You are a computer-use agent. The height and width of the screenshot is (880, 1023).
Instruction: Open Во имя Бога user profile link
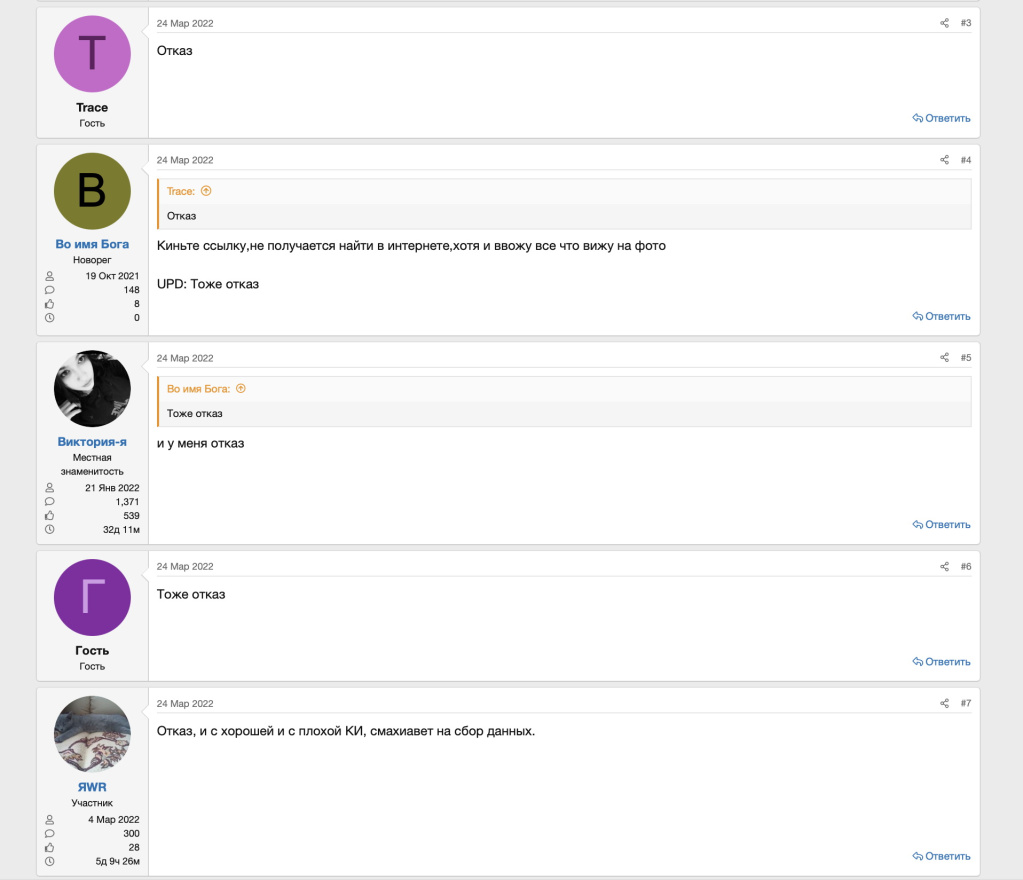(92, 244)
